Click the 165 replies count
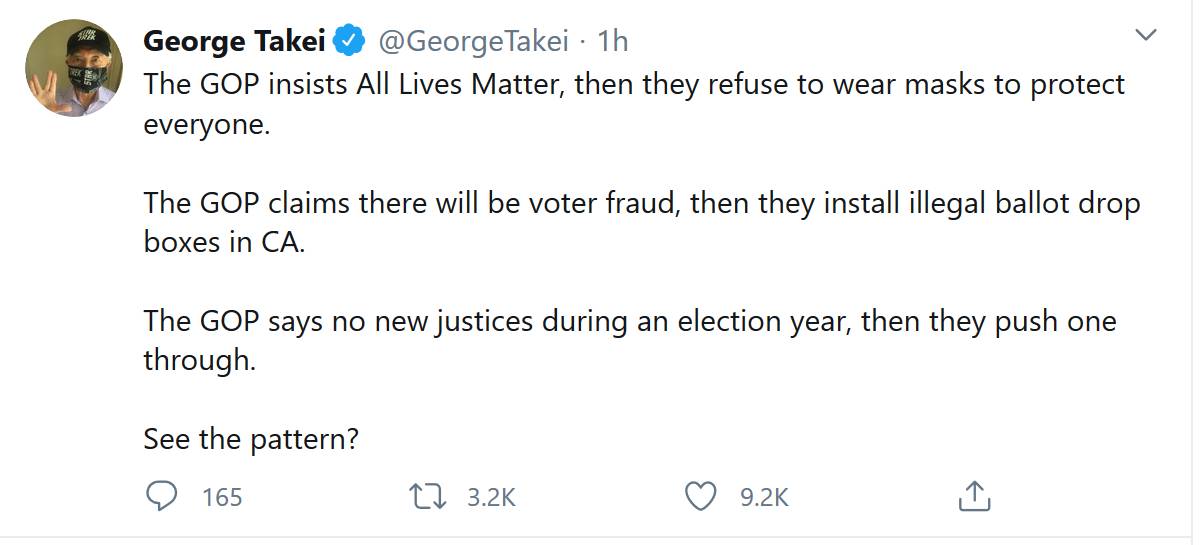1203x545 pixels. pos(222,497)
